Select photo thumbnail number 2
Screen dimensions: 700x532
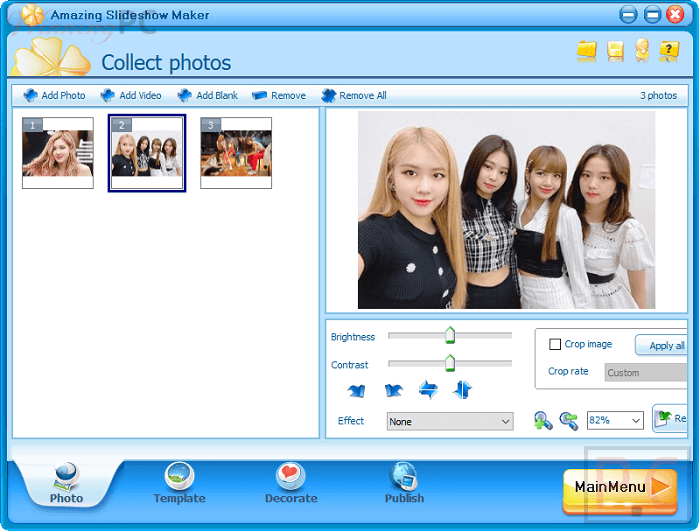click(x=147, y=153)
